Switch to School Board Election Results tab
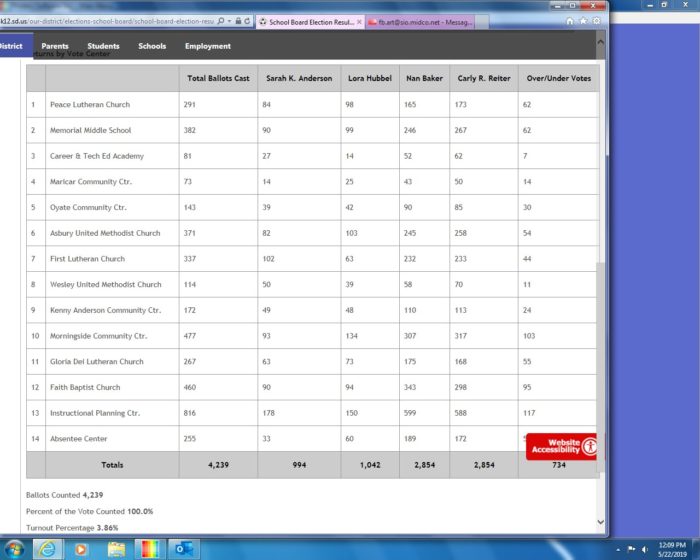The height and width of the screenshot is (560, 700). point(310,22)
